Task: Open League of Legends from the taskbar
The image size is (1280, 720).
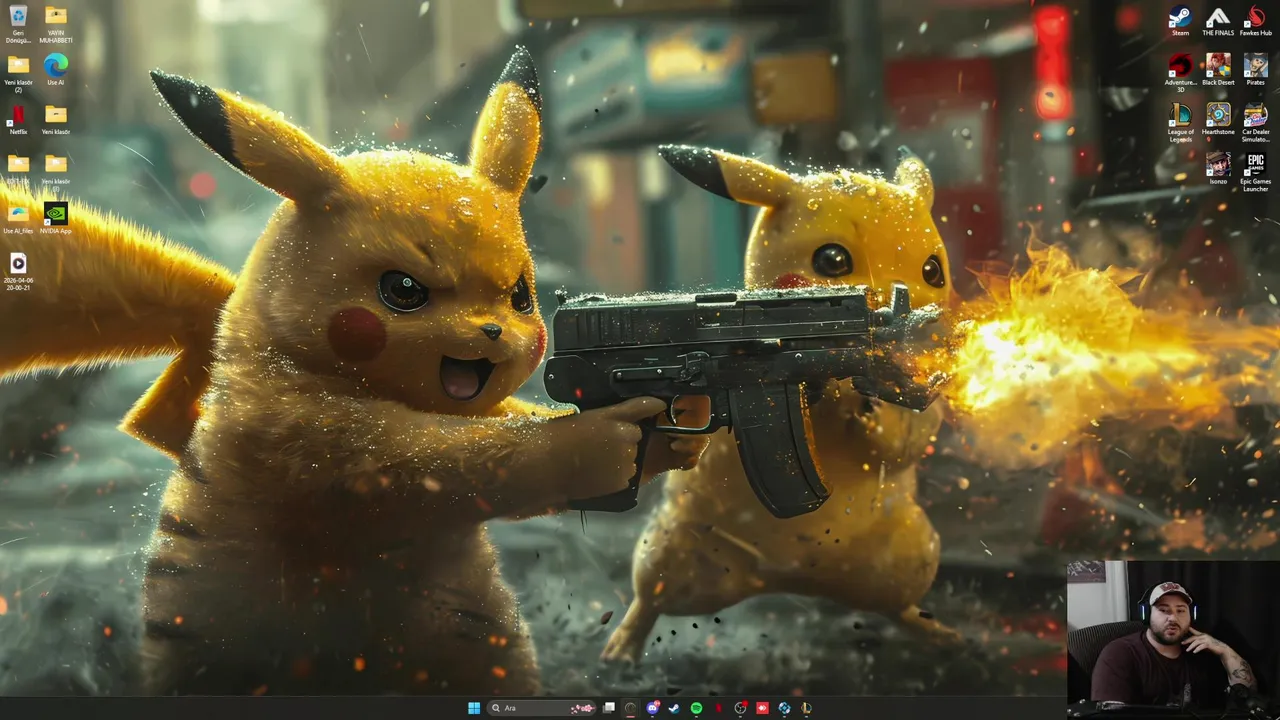Action: pyautogui.click(x=806, y=708)
